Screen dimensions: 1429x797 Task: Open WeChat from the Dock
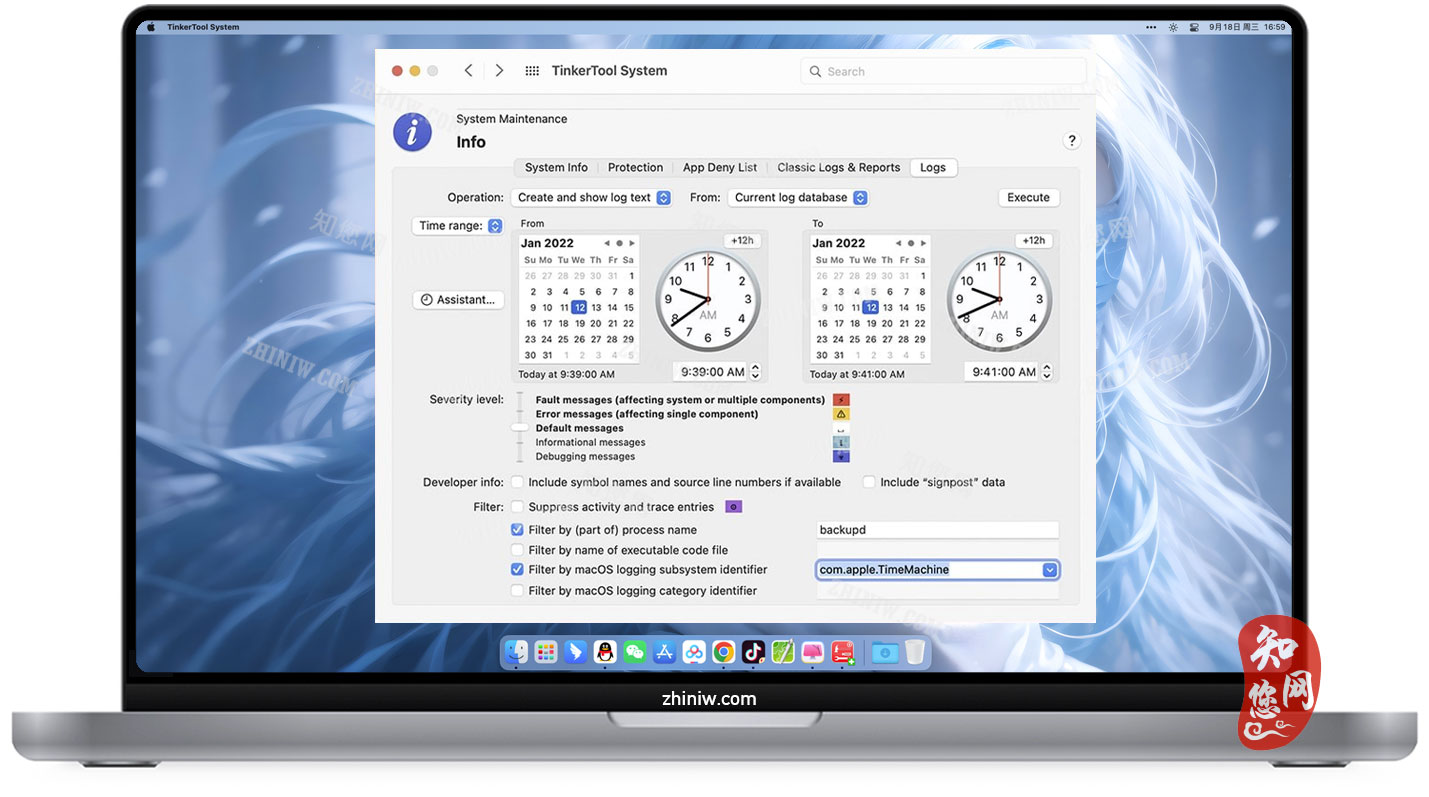[634, 652]
